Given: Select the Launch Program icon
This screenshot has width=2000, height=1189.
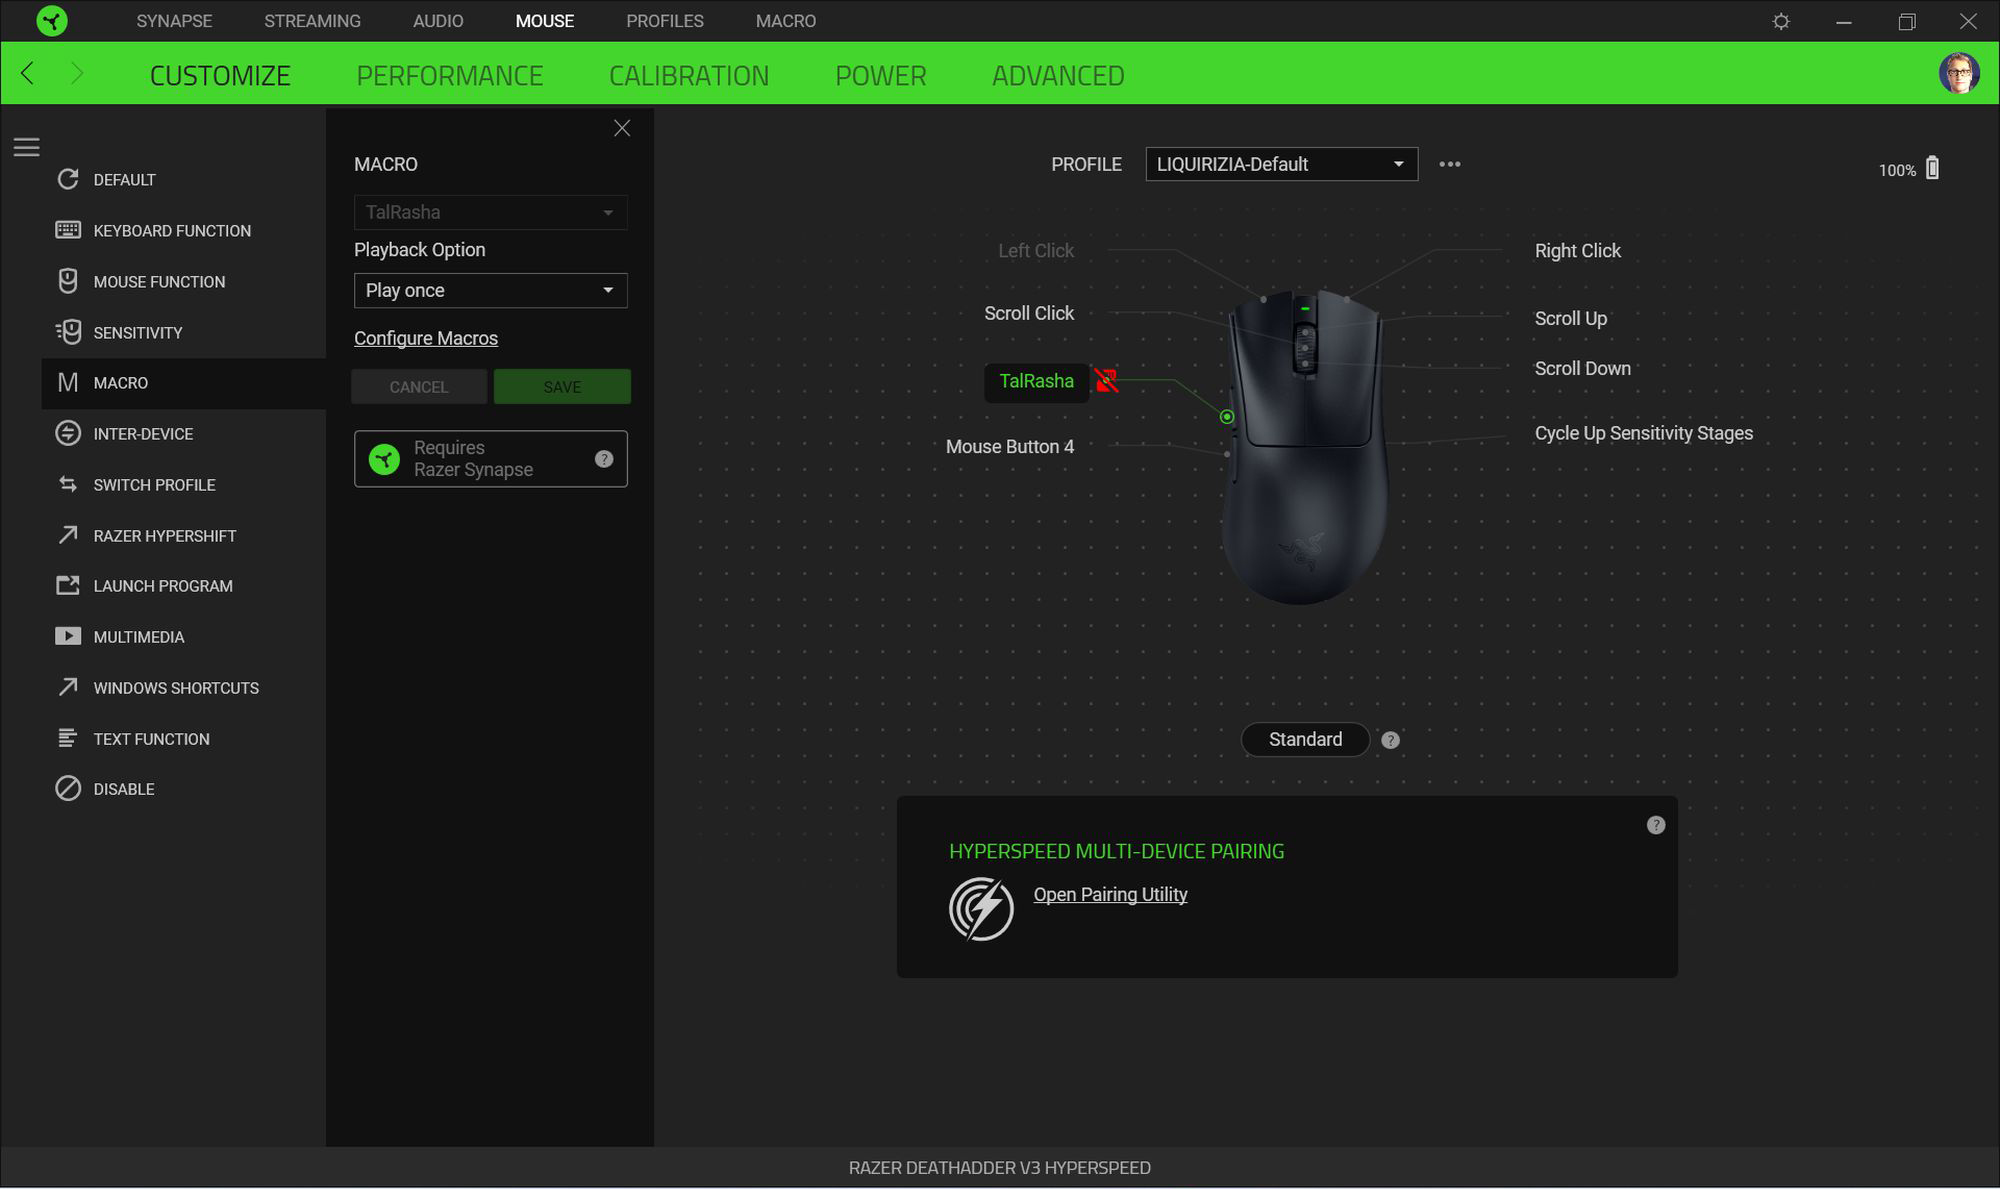Looking at the screenshot, I should pos(68,585).
